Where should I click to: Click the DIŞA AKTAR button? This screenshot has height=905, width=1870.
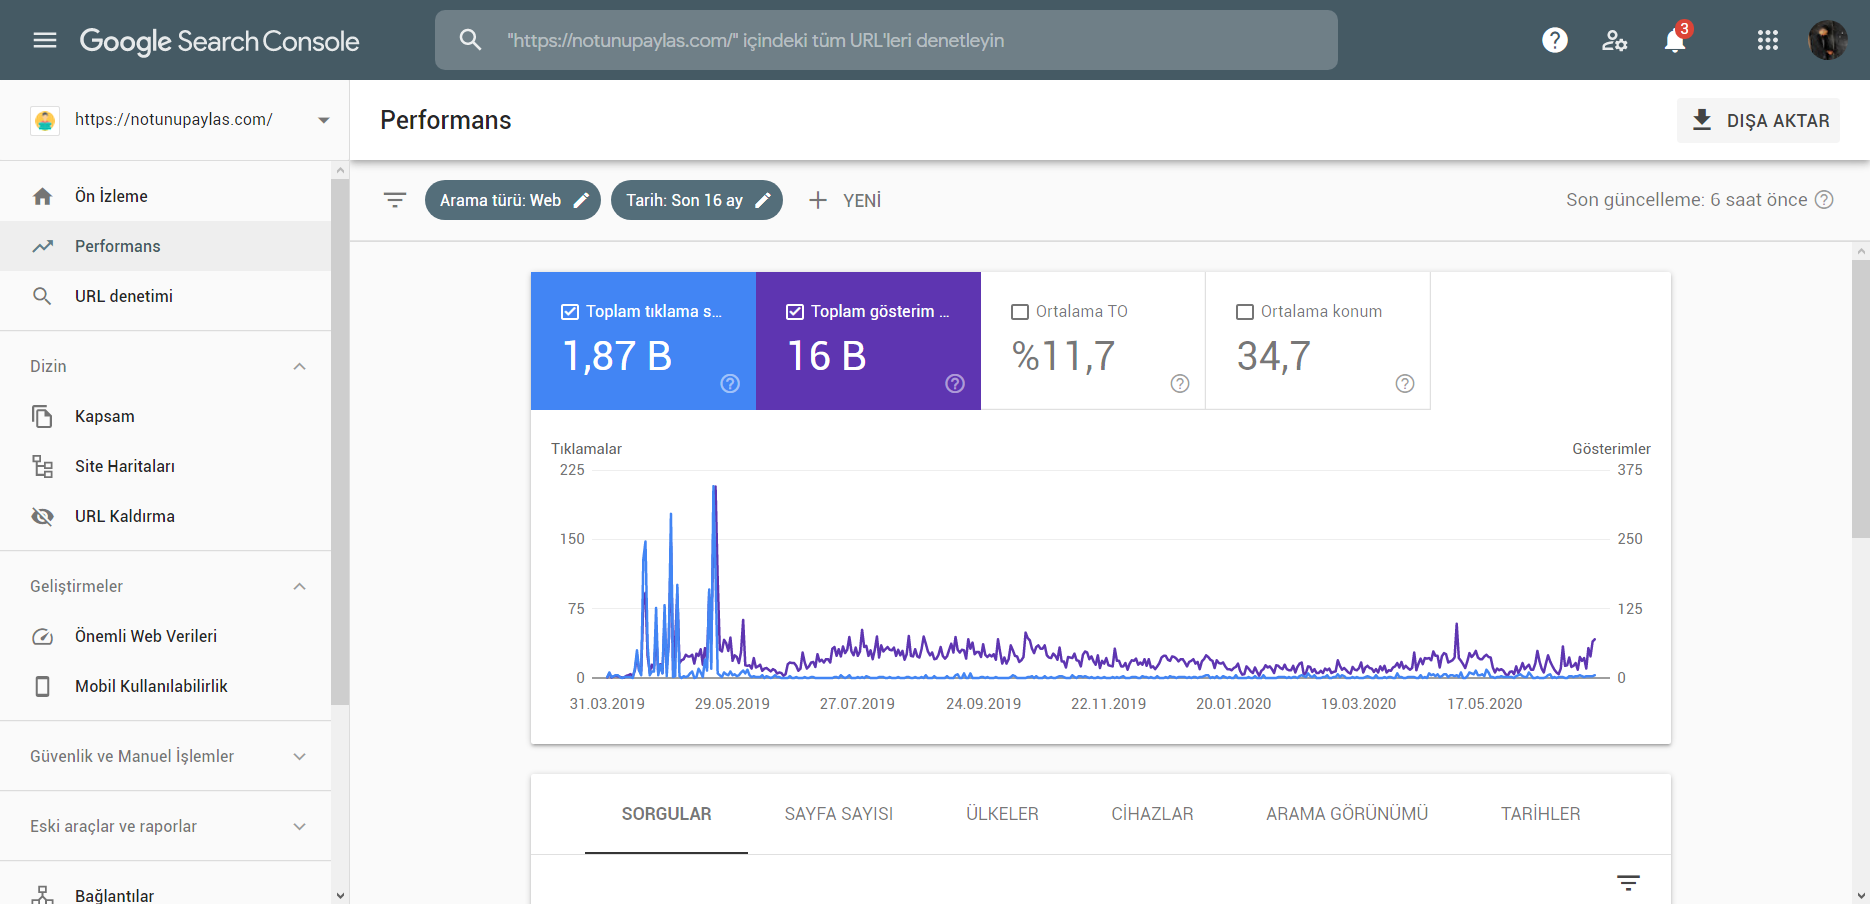1758,120
